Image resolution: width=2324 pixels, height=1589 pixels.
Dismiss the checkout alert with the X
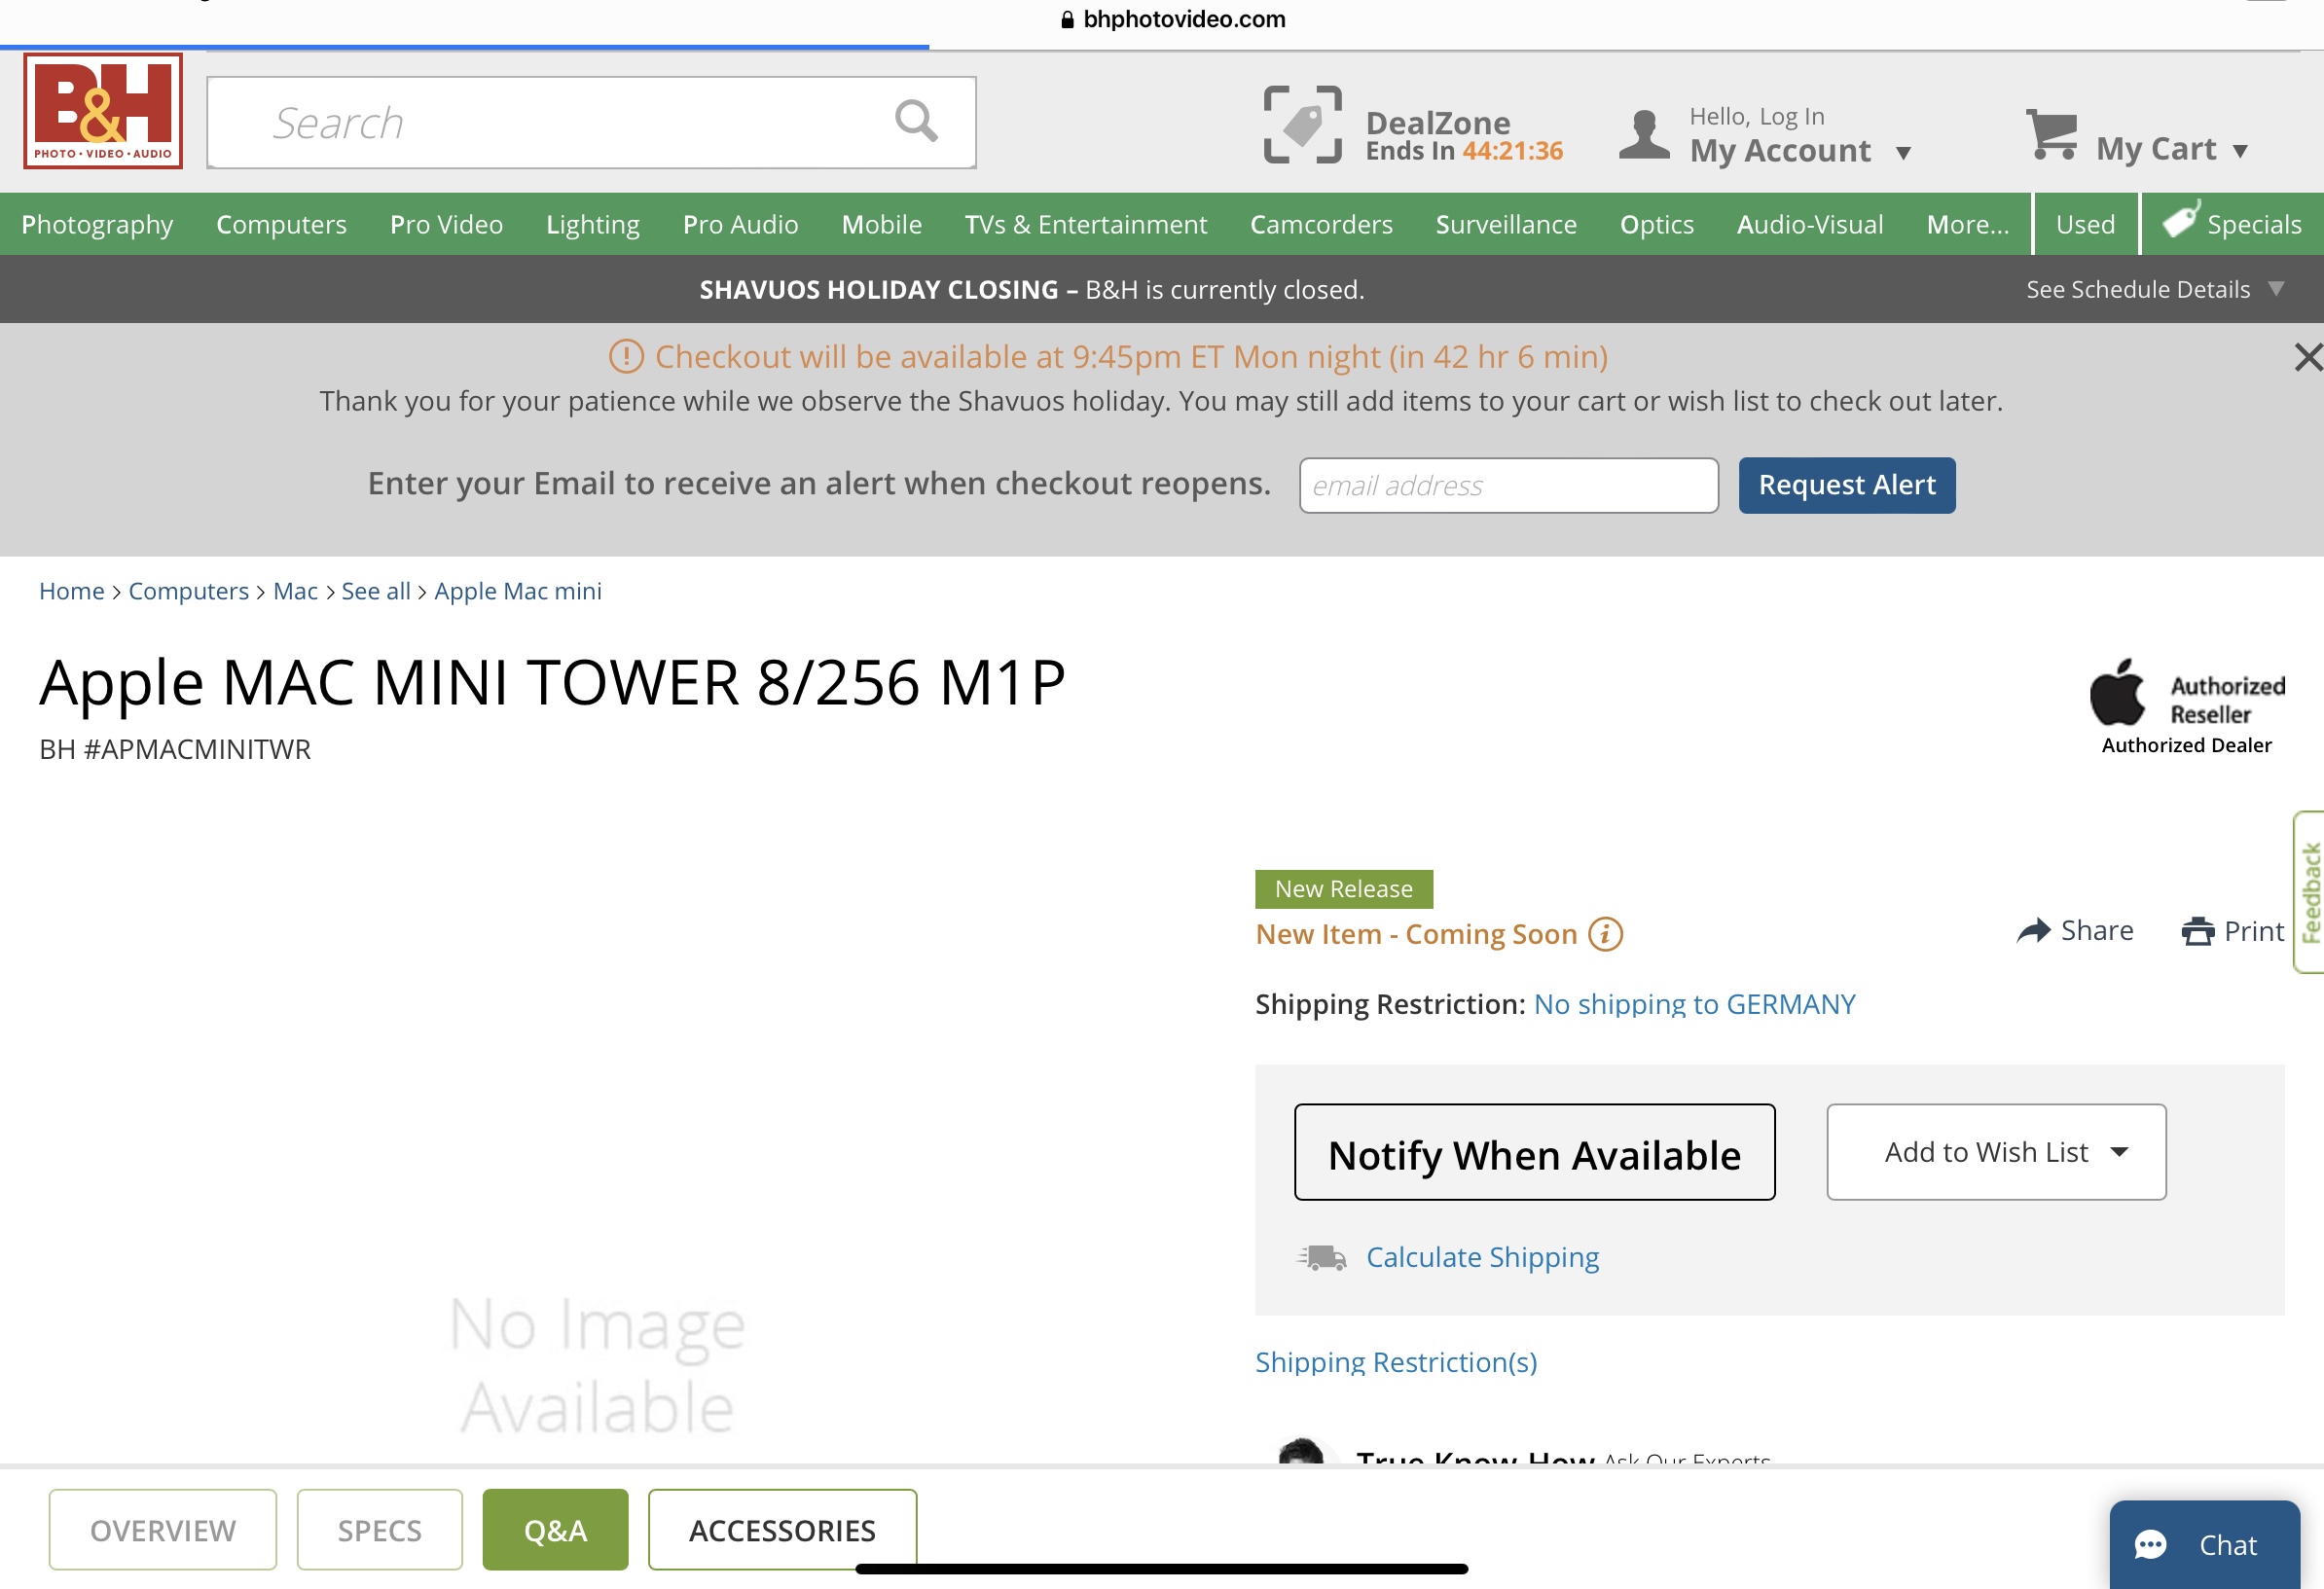(2308, 357)
